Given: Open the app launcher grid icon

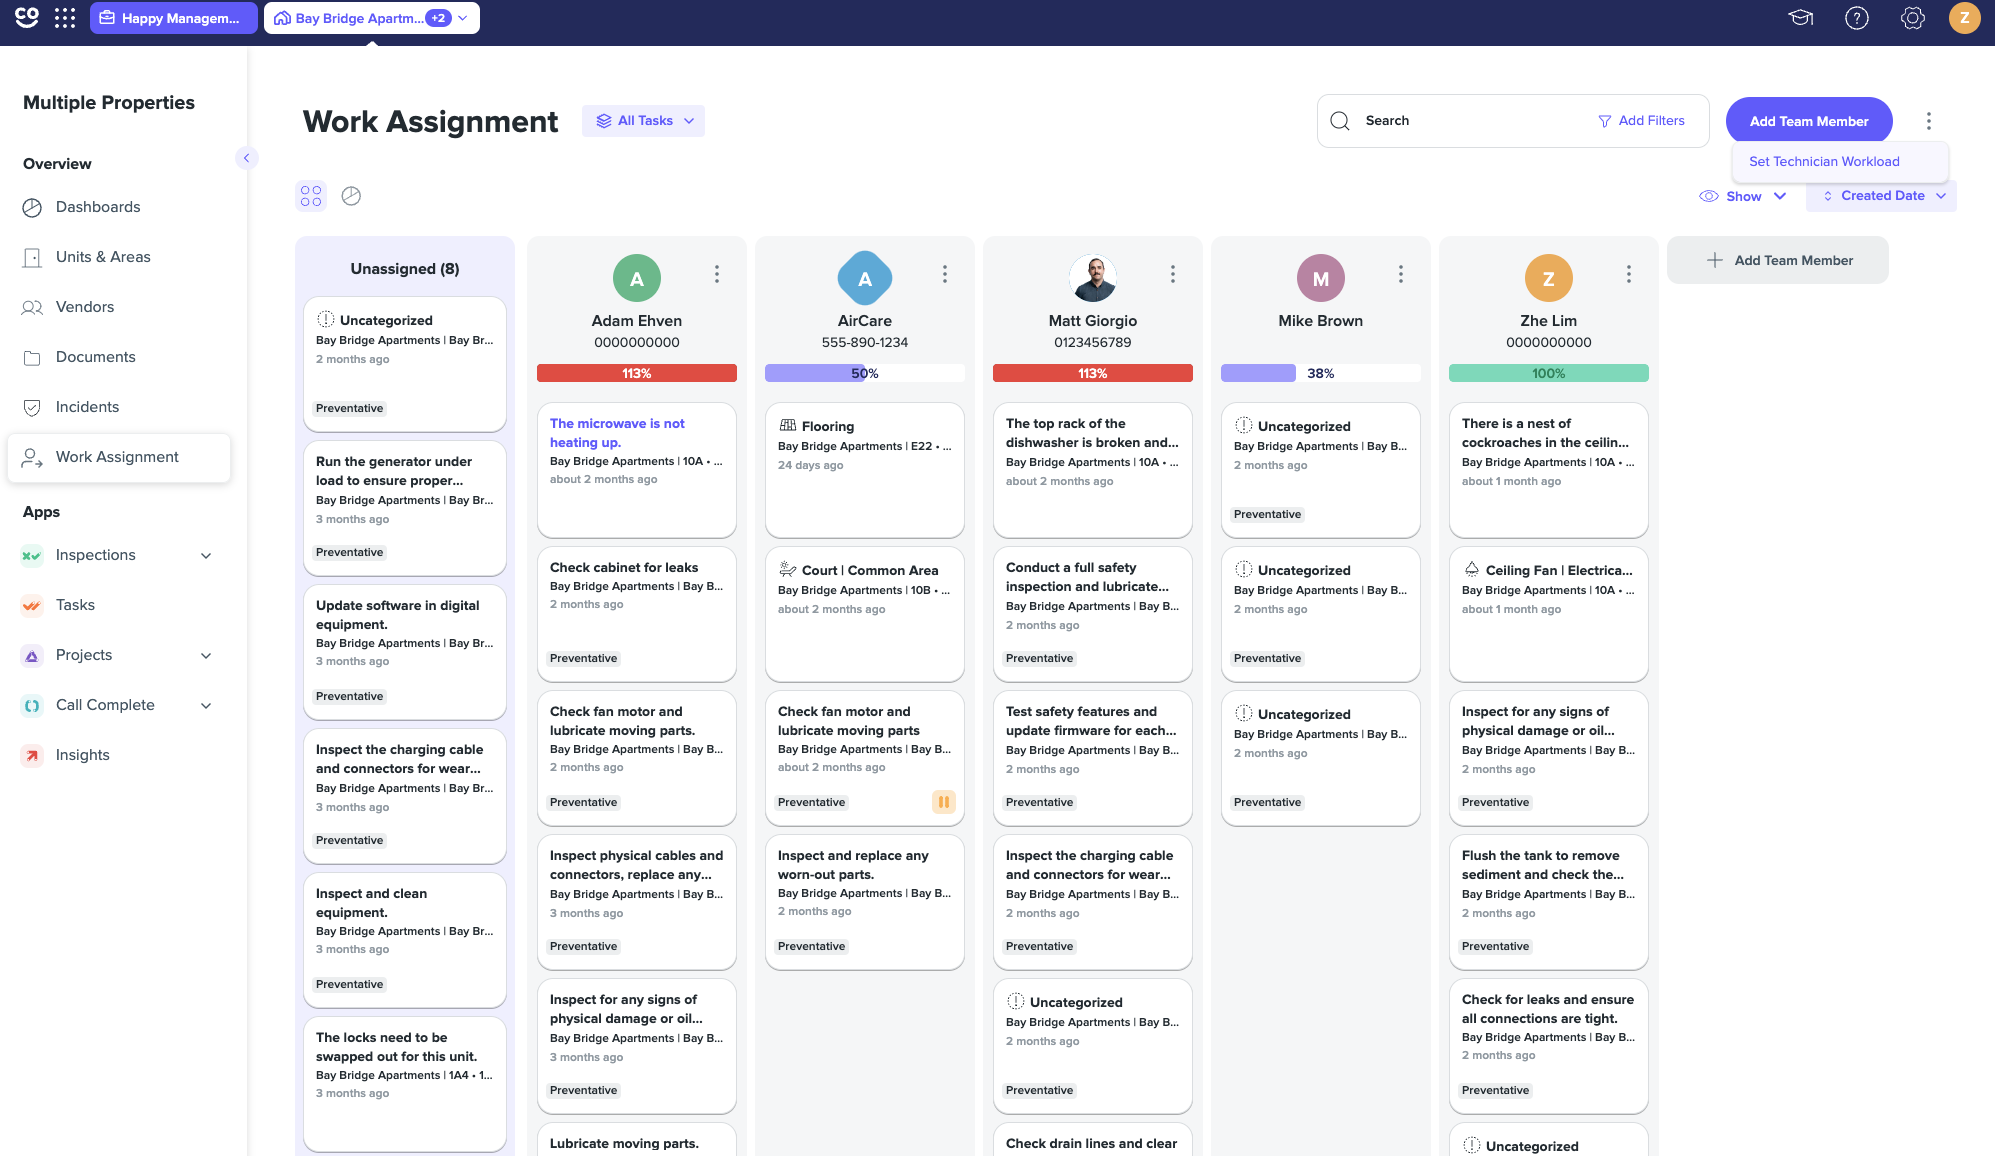Looking at the screenshot, I should coord(65,18).
